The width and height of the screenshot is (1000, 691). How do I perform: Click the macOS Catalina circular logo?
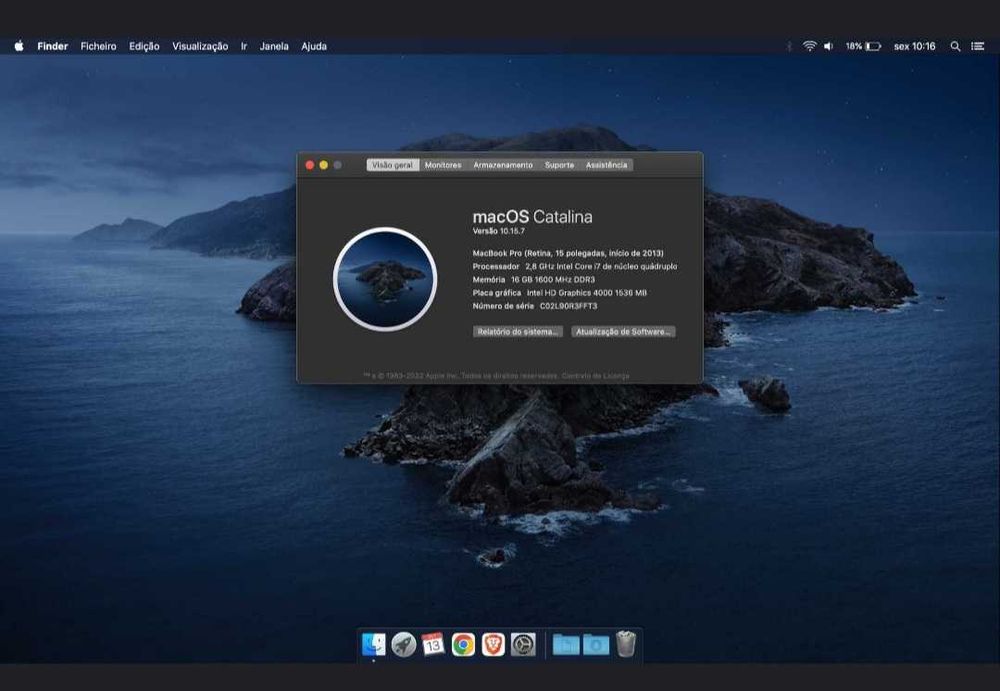click(385, 279)
